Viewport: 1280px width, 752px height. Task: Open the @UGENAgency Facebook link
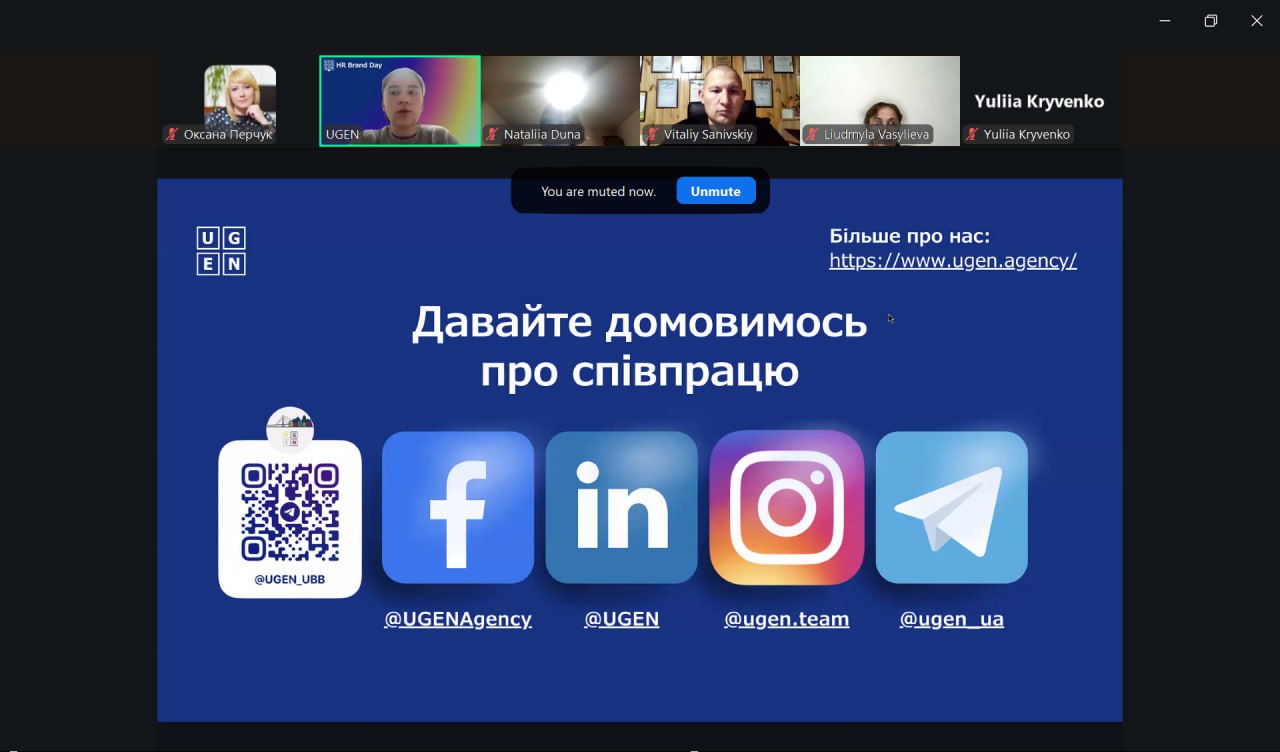458,619
